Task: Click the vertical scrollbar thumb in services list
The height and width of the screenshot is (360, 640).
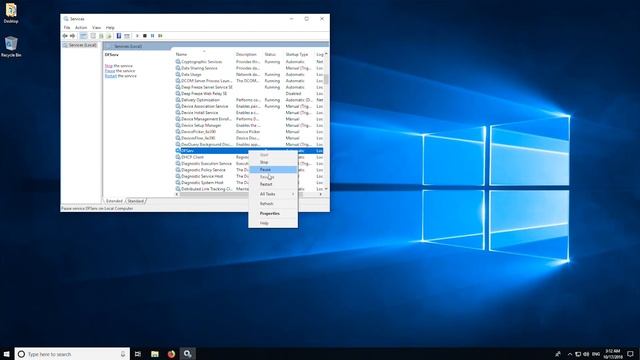Action: coord(326,79)
